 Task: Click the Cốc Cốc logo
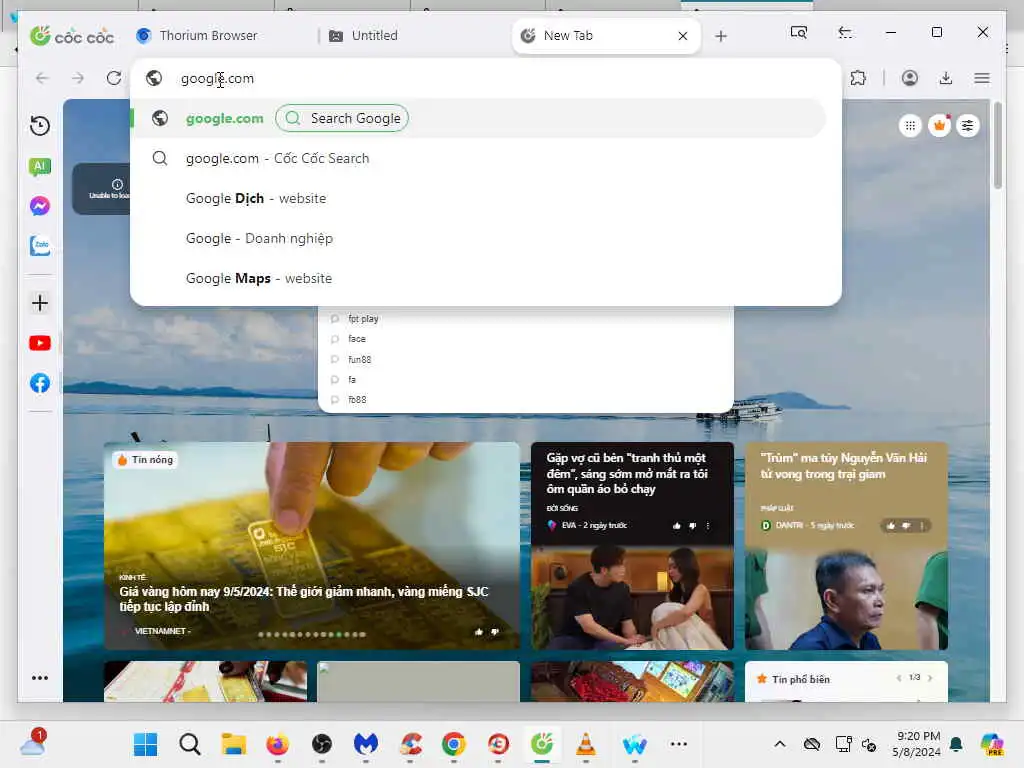72,35
